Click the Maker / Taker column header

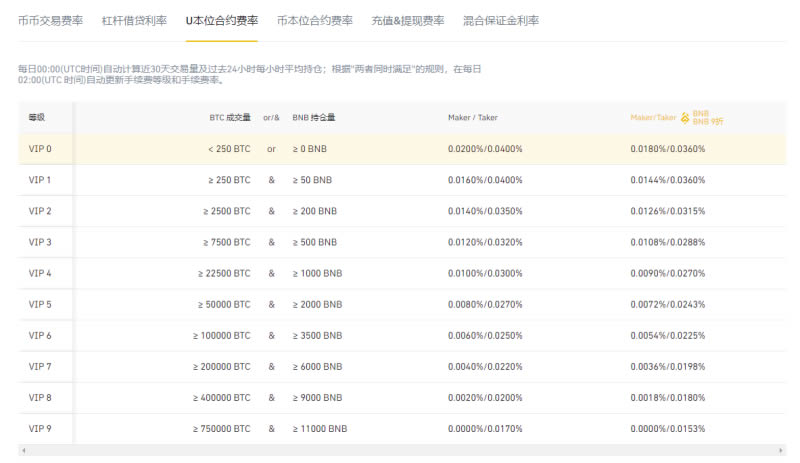pos(472,117)
